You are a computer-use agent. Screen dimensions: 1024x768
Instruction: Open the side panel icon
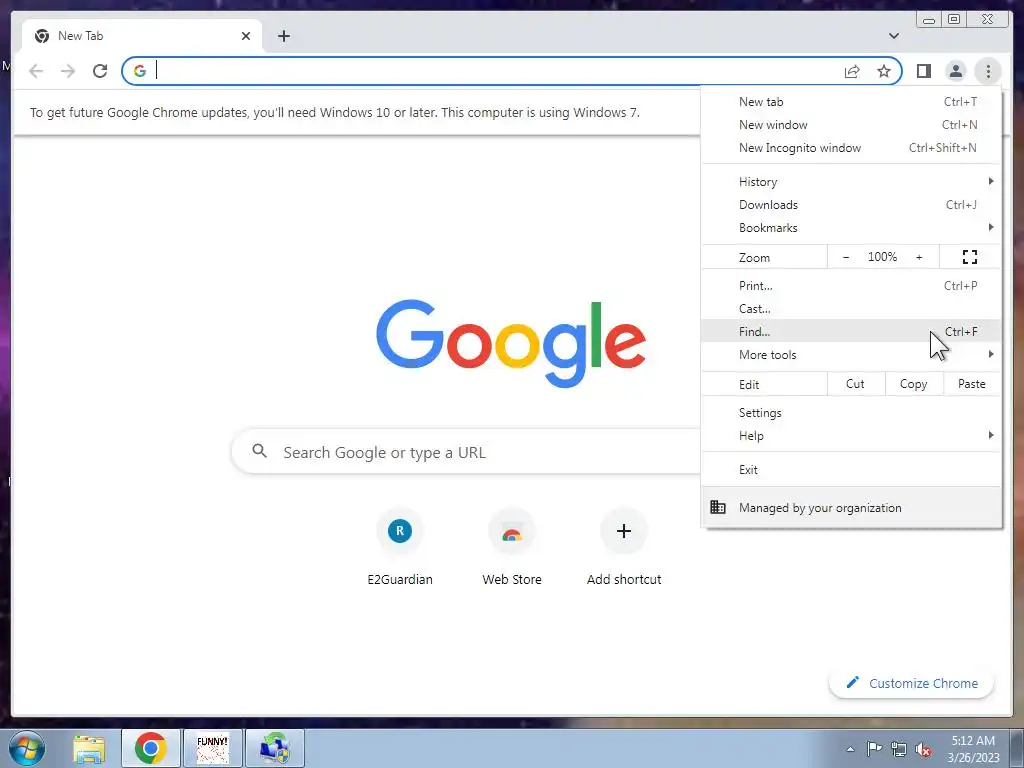coord(923,71)
